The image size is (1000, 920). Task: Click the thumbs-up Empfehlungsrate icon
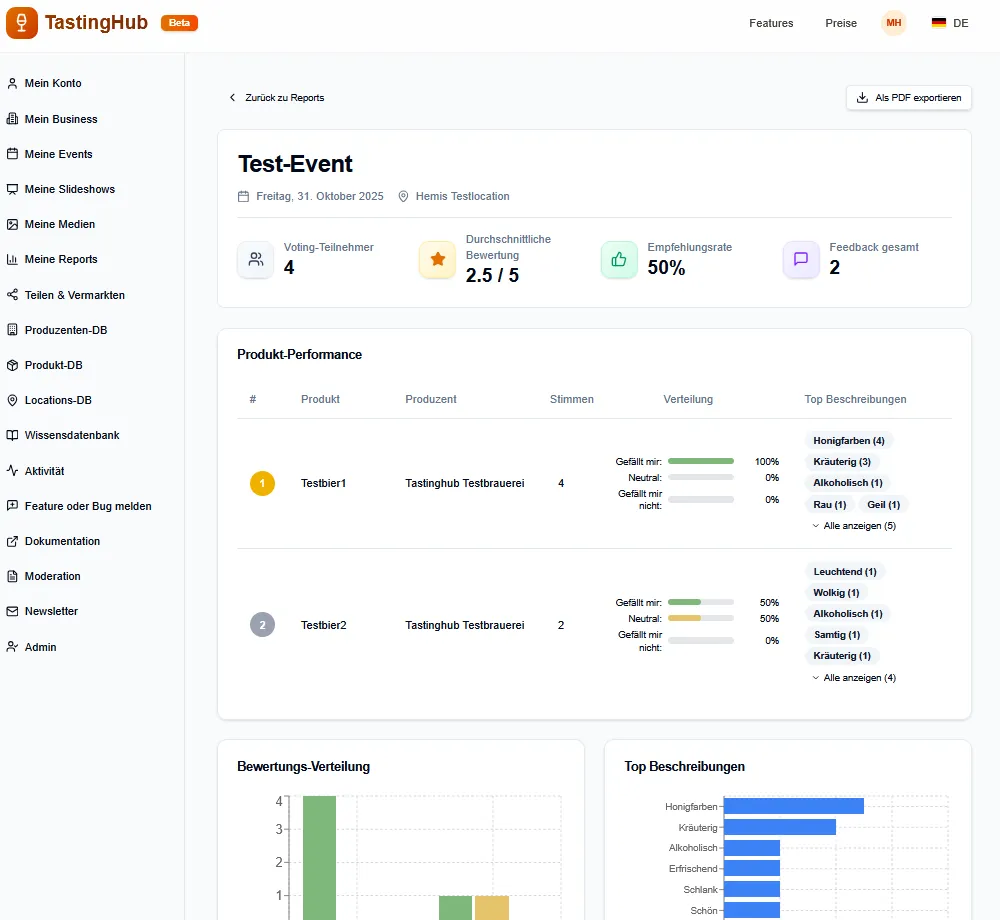pos(619,260)
